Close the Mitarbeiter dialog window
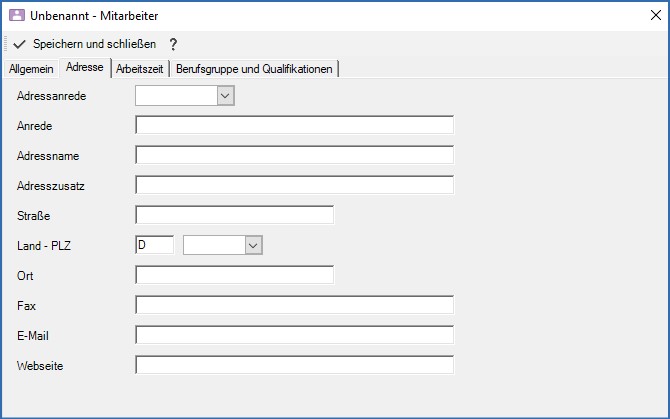 (656, 15)
